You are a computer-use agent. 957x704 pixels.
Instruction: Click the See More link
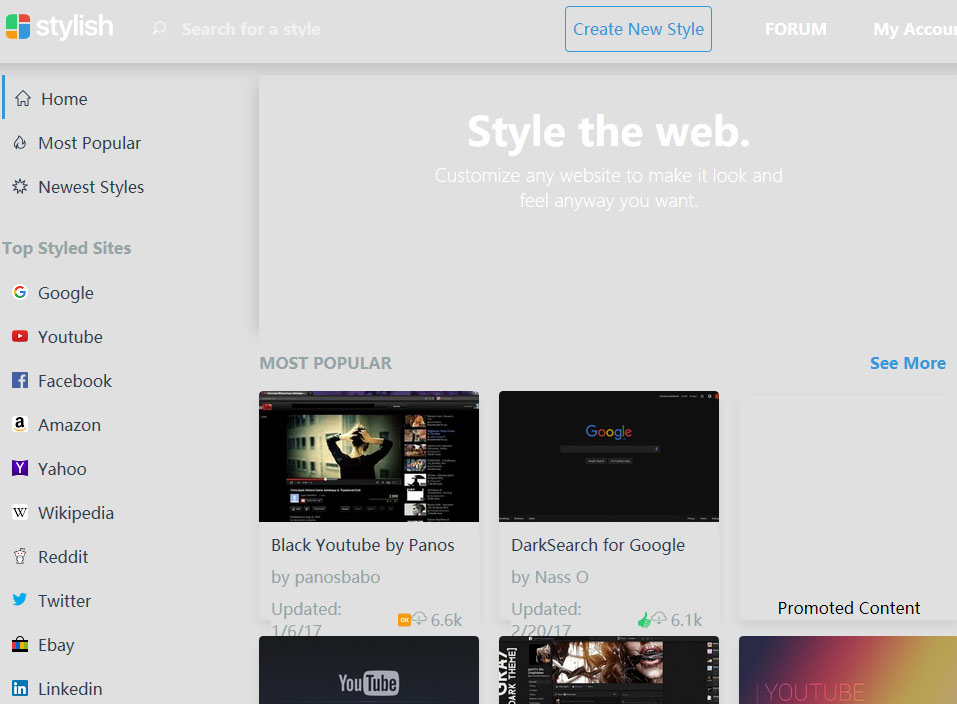click(908, 363)
